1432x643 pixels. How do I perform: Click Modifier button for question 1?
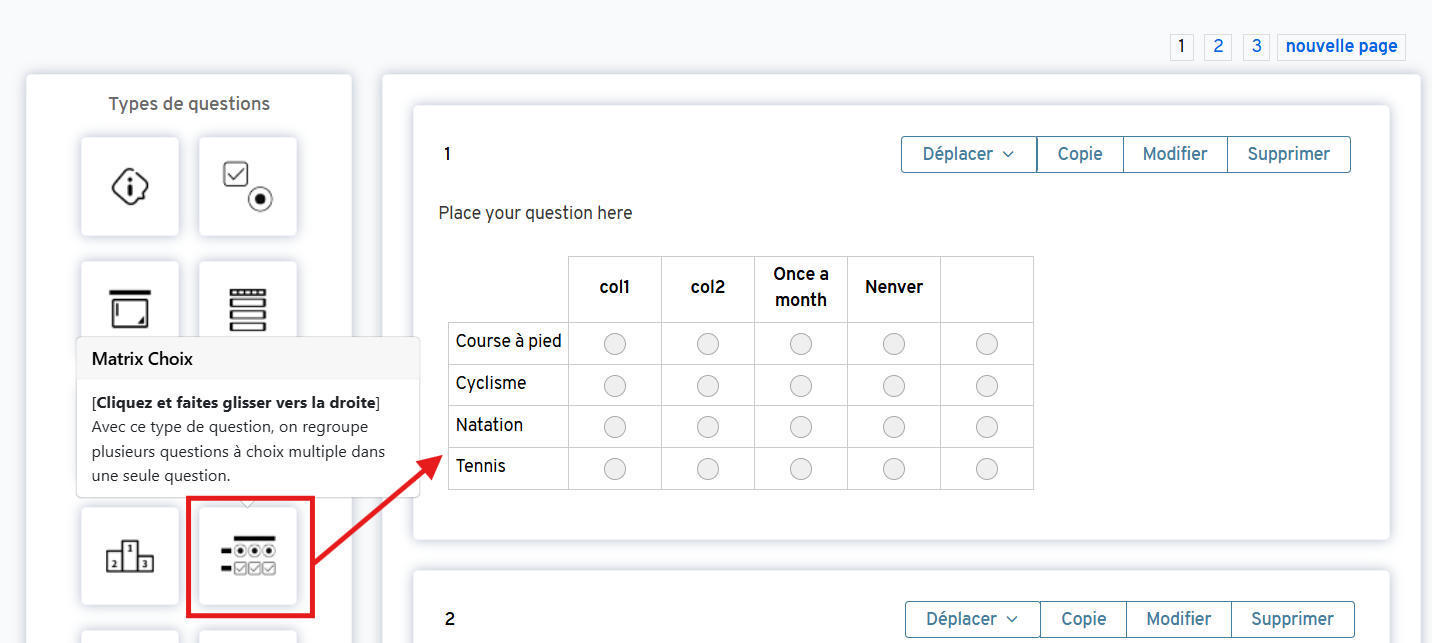[1175, 154]
